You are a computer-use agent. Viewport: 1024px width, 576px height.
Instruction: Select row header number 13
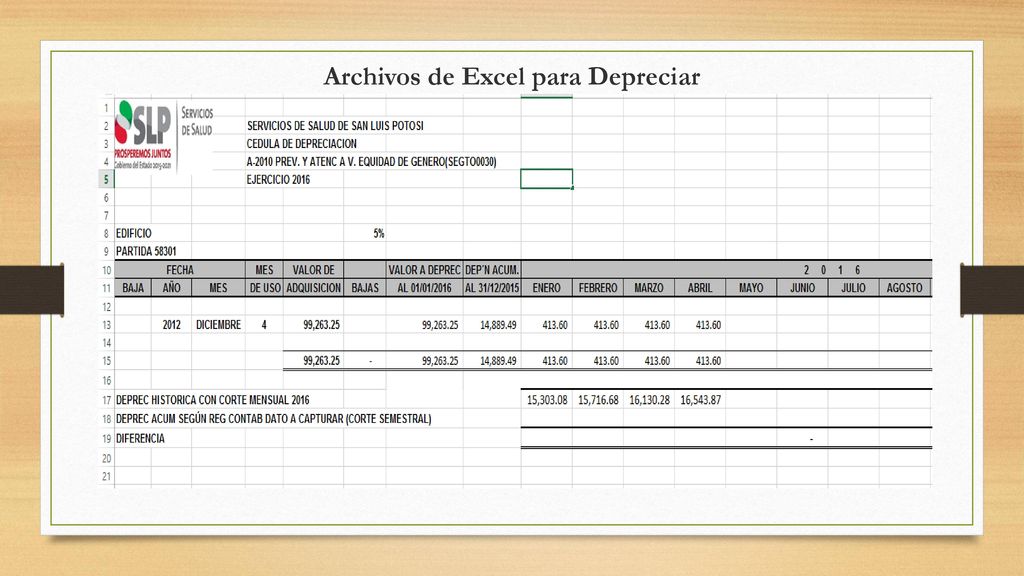click(106, 325)
